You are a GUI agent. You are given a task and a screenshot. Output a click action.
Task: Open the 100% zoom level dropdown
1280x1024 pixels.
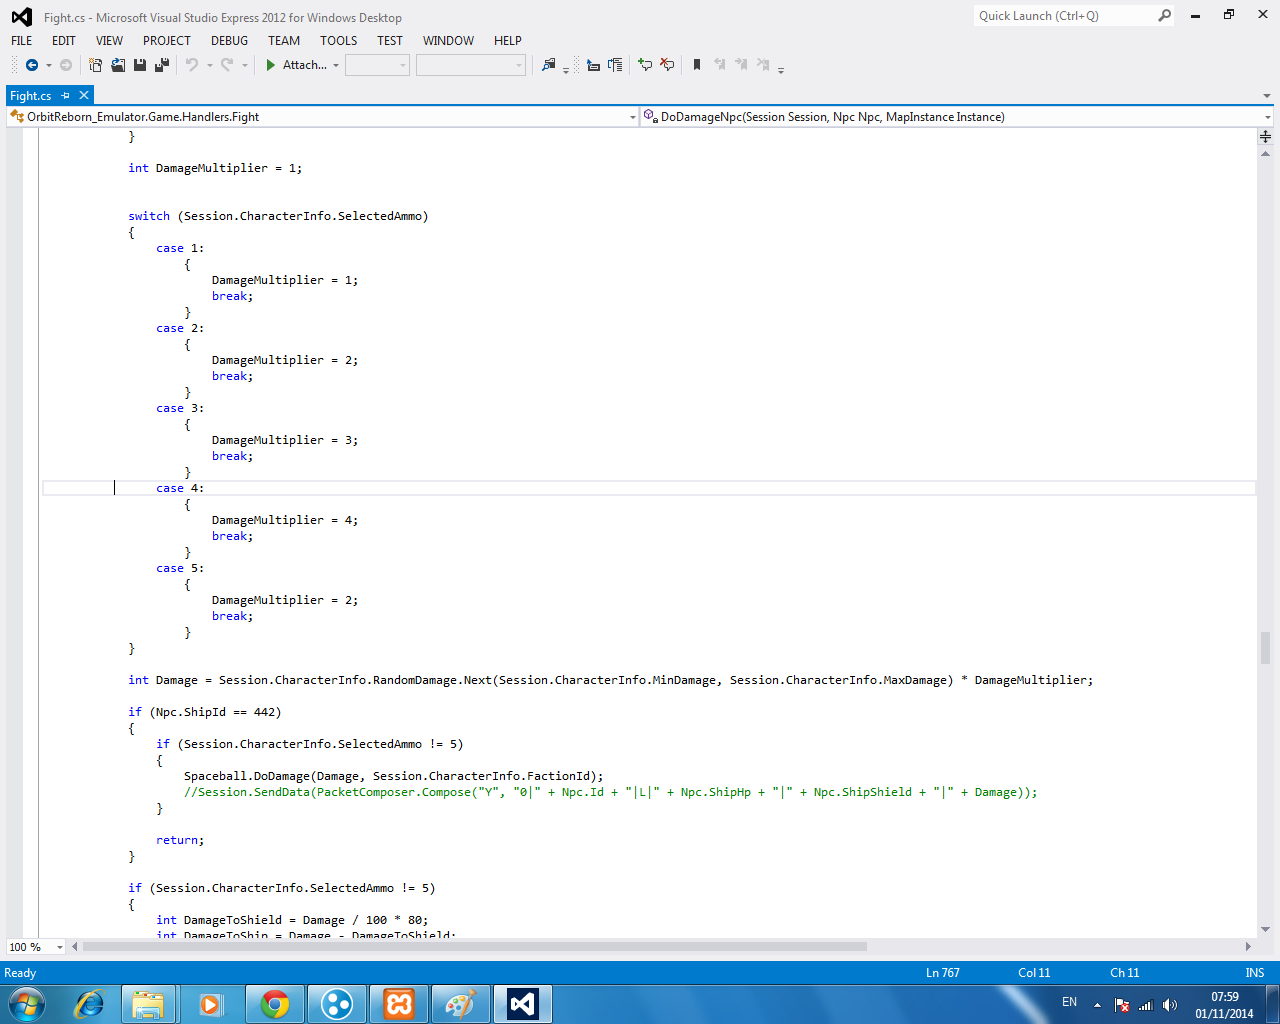58,946
